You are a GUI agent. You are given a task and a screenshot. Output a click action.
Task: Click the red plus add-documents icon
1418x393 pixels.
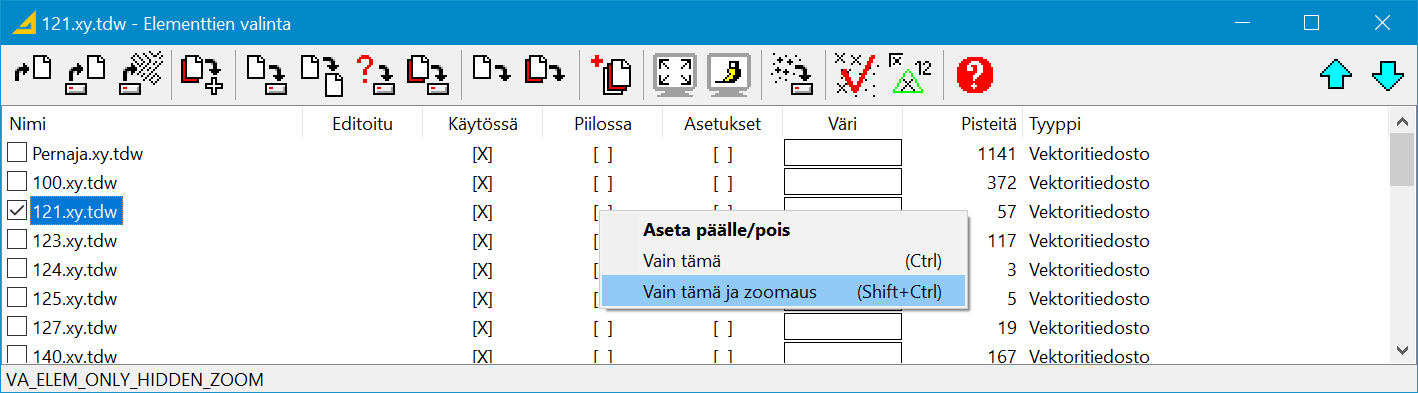click(612, 74)
